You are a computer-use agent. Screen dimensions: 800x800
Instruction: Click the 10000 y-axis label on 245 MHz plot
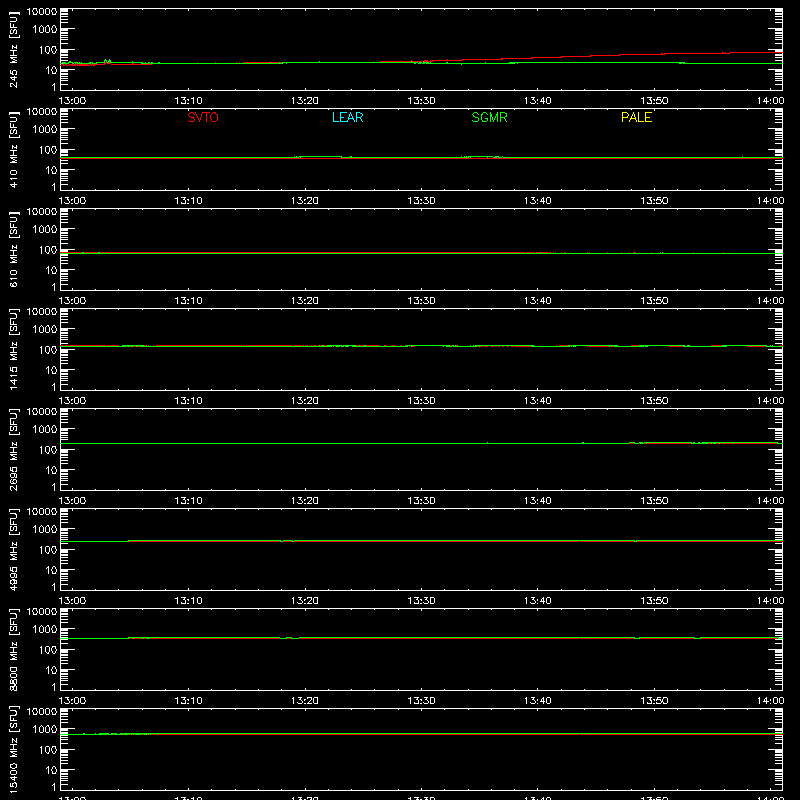tap(42, 12)
